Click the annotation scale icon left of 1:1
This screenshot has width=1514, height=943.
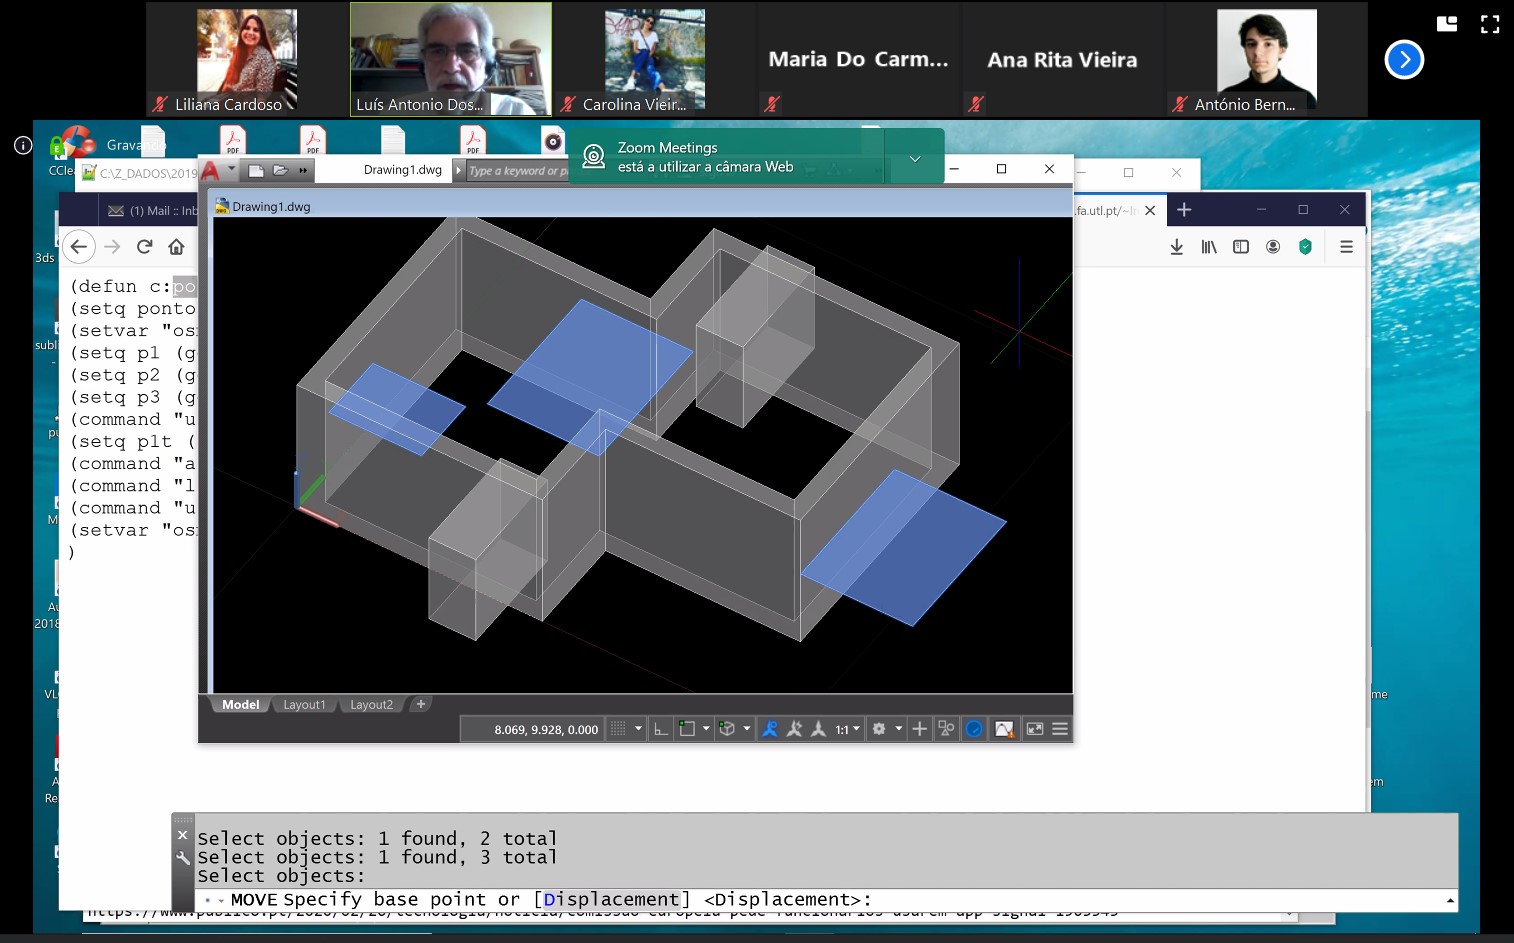point(818,729)
